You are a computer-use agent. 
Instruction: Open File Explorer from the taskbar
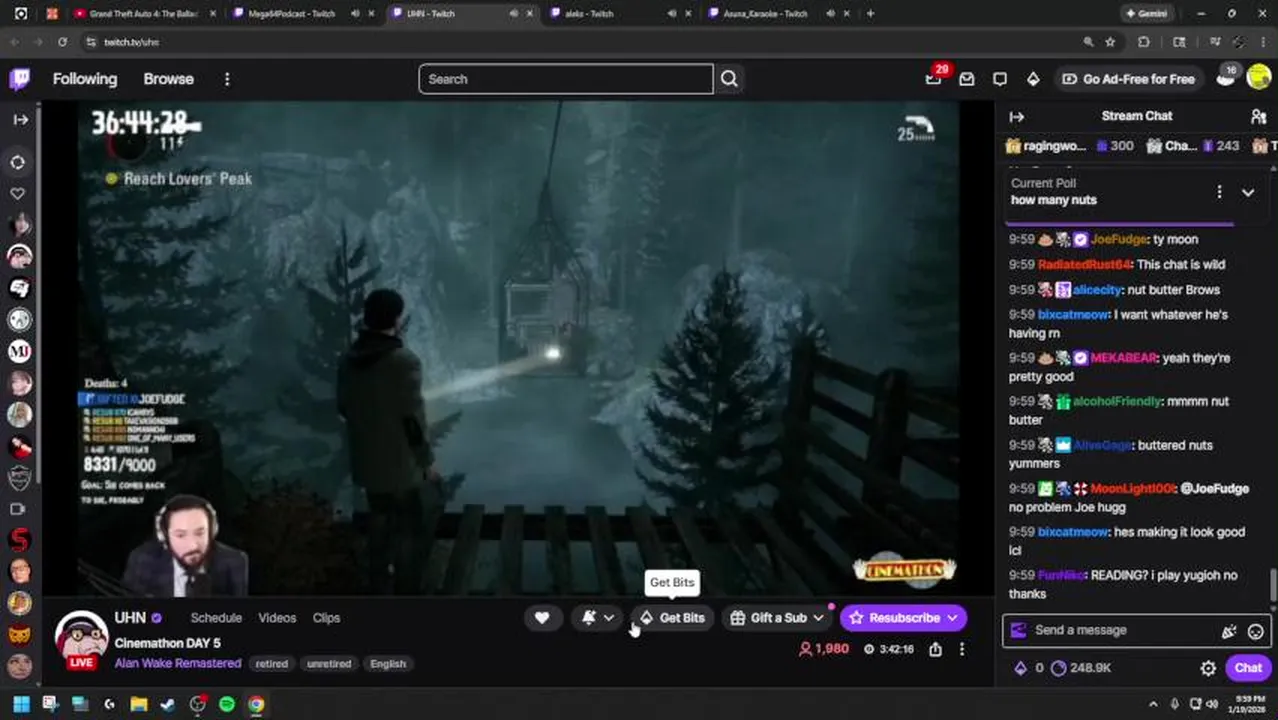pos(138,704)
